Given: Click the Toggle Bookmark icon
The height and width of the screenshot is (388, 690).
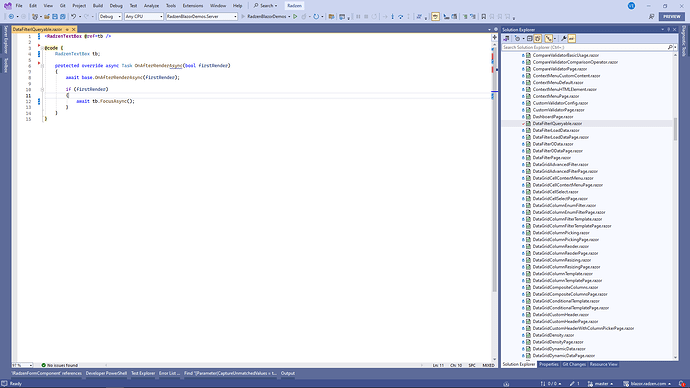Looking at the screenshot, I should (x=484, y=16).
